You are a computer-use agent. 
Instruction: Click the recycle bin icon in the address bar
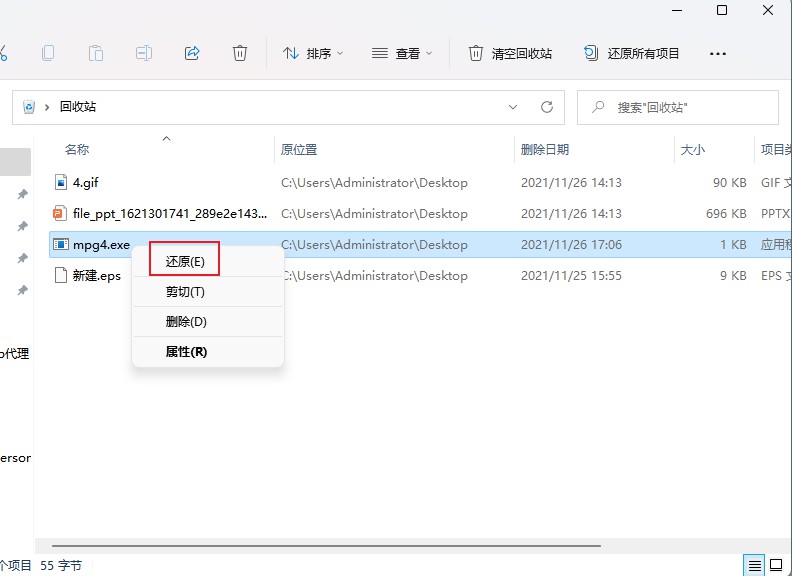click(29, 107)
